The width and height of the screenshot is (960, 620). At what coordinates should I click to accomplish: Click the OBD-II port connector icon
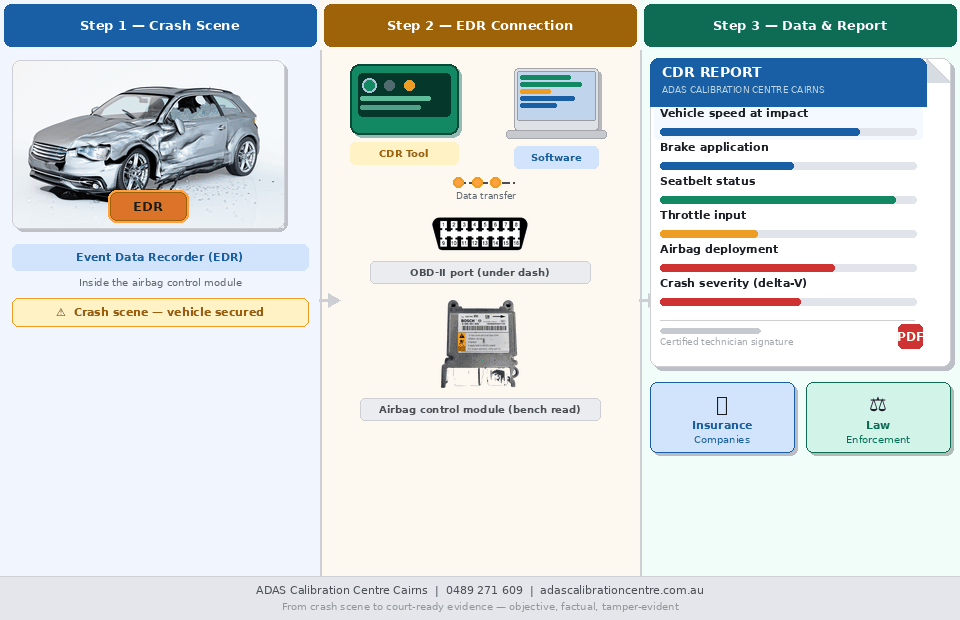[x=480, y=234]
